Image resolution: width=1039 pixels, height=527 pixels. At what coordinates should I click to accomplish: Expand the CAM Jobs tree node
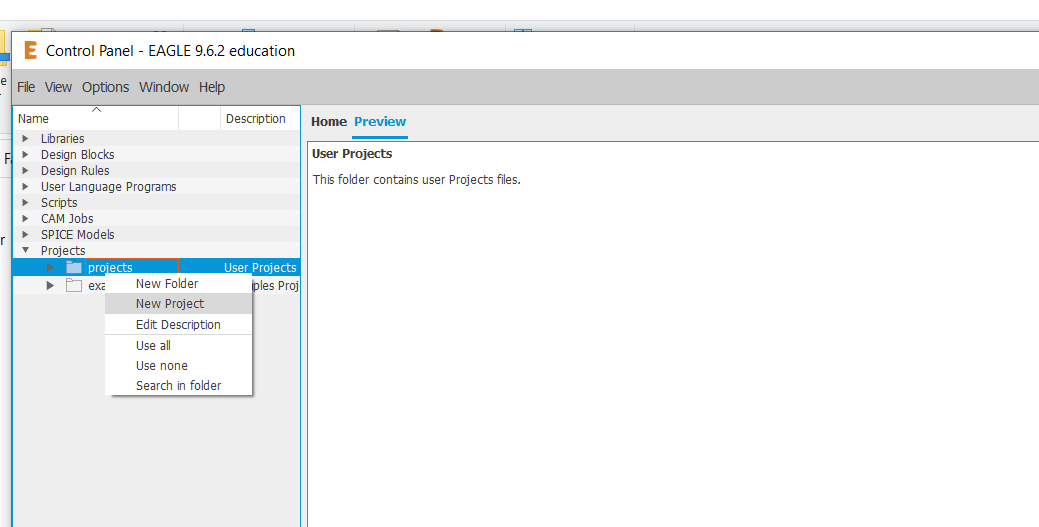26,218
